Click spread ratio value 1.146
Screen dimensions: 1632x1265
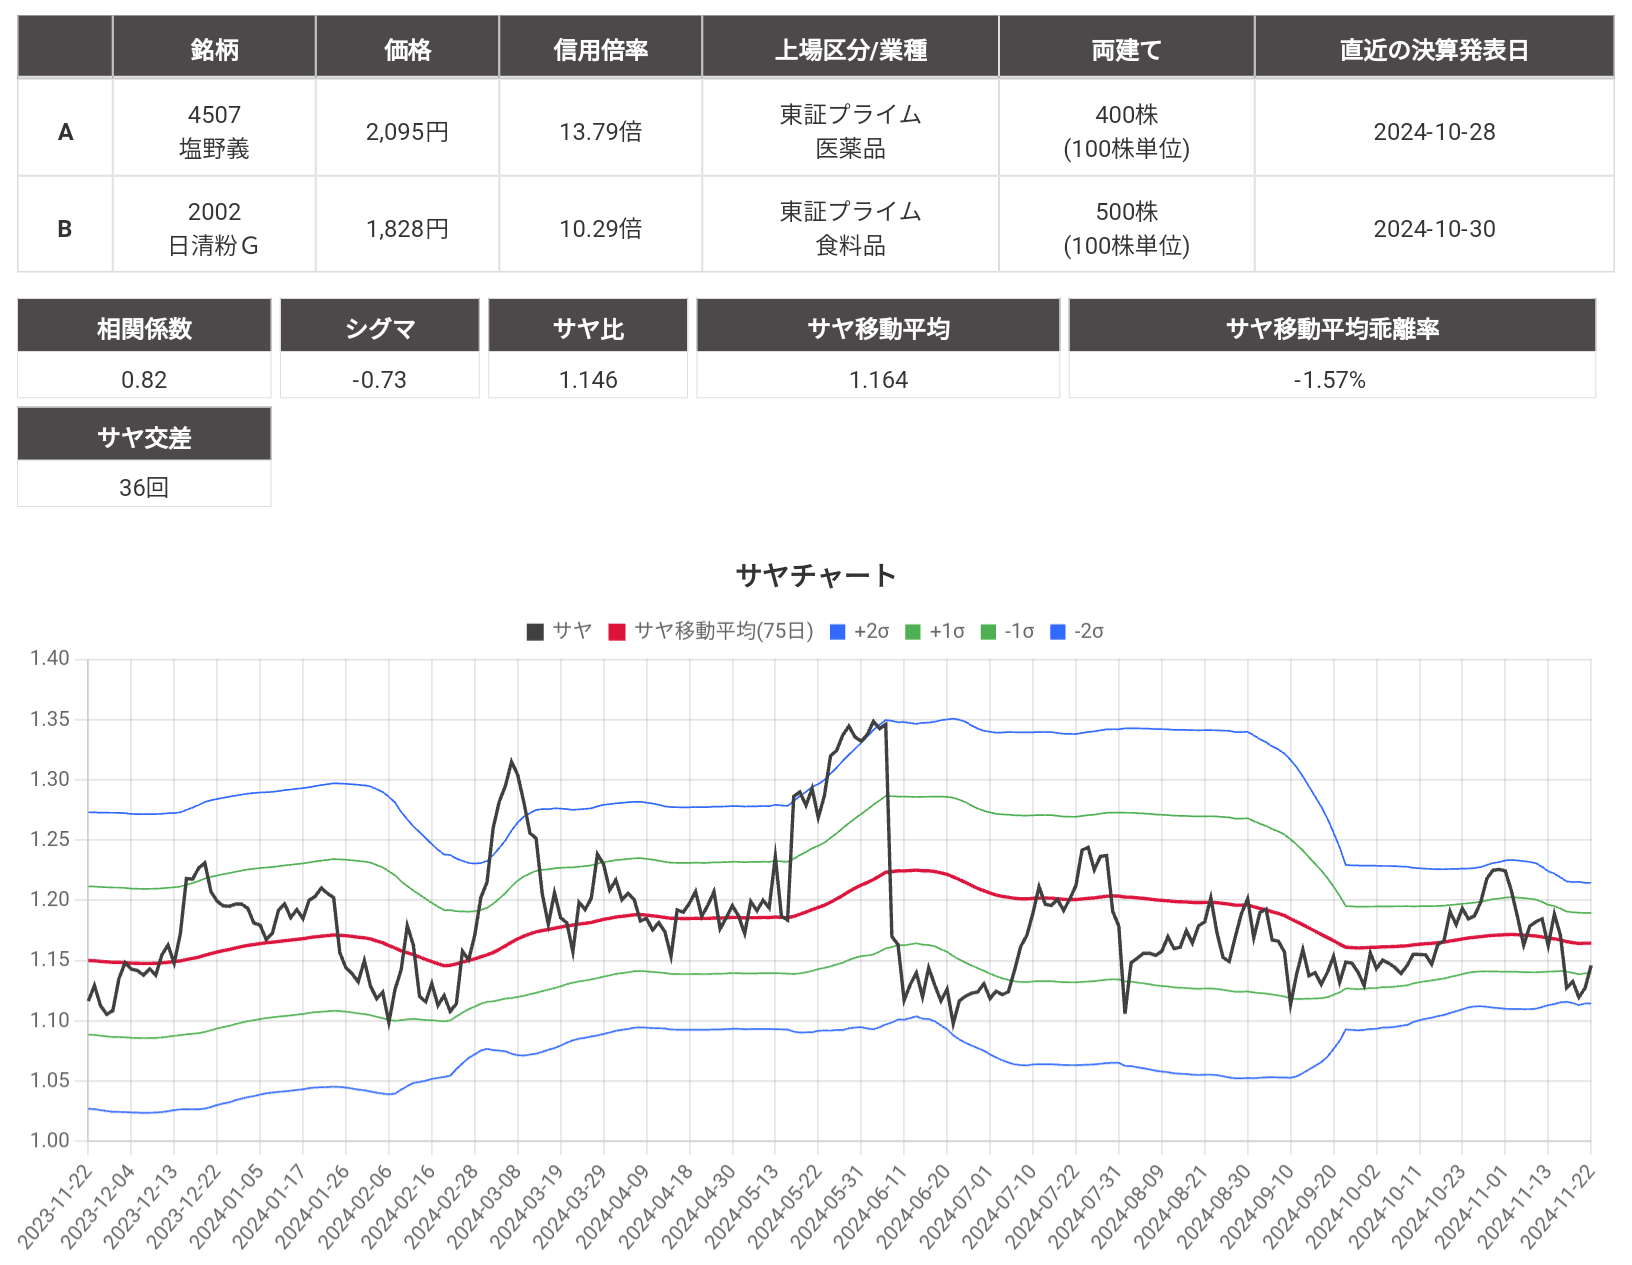point(588,379)
